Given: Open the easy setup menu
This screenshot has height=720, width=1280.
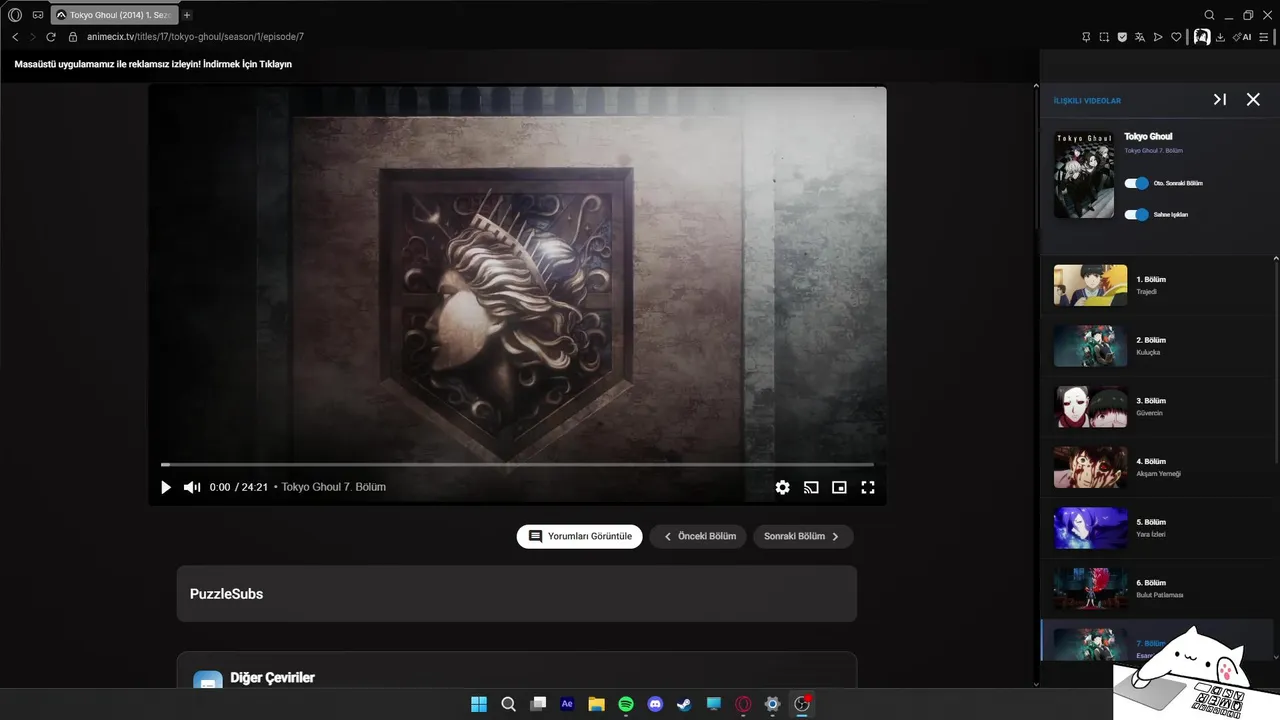Looking at the screenshot, I should click(1264, 37).
